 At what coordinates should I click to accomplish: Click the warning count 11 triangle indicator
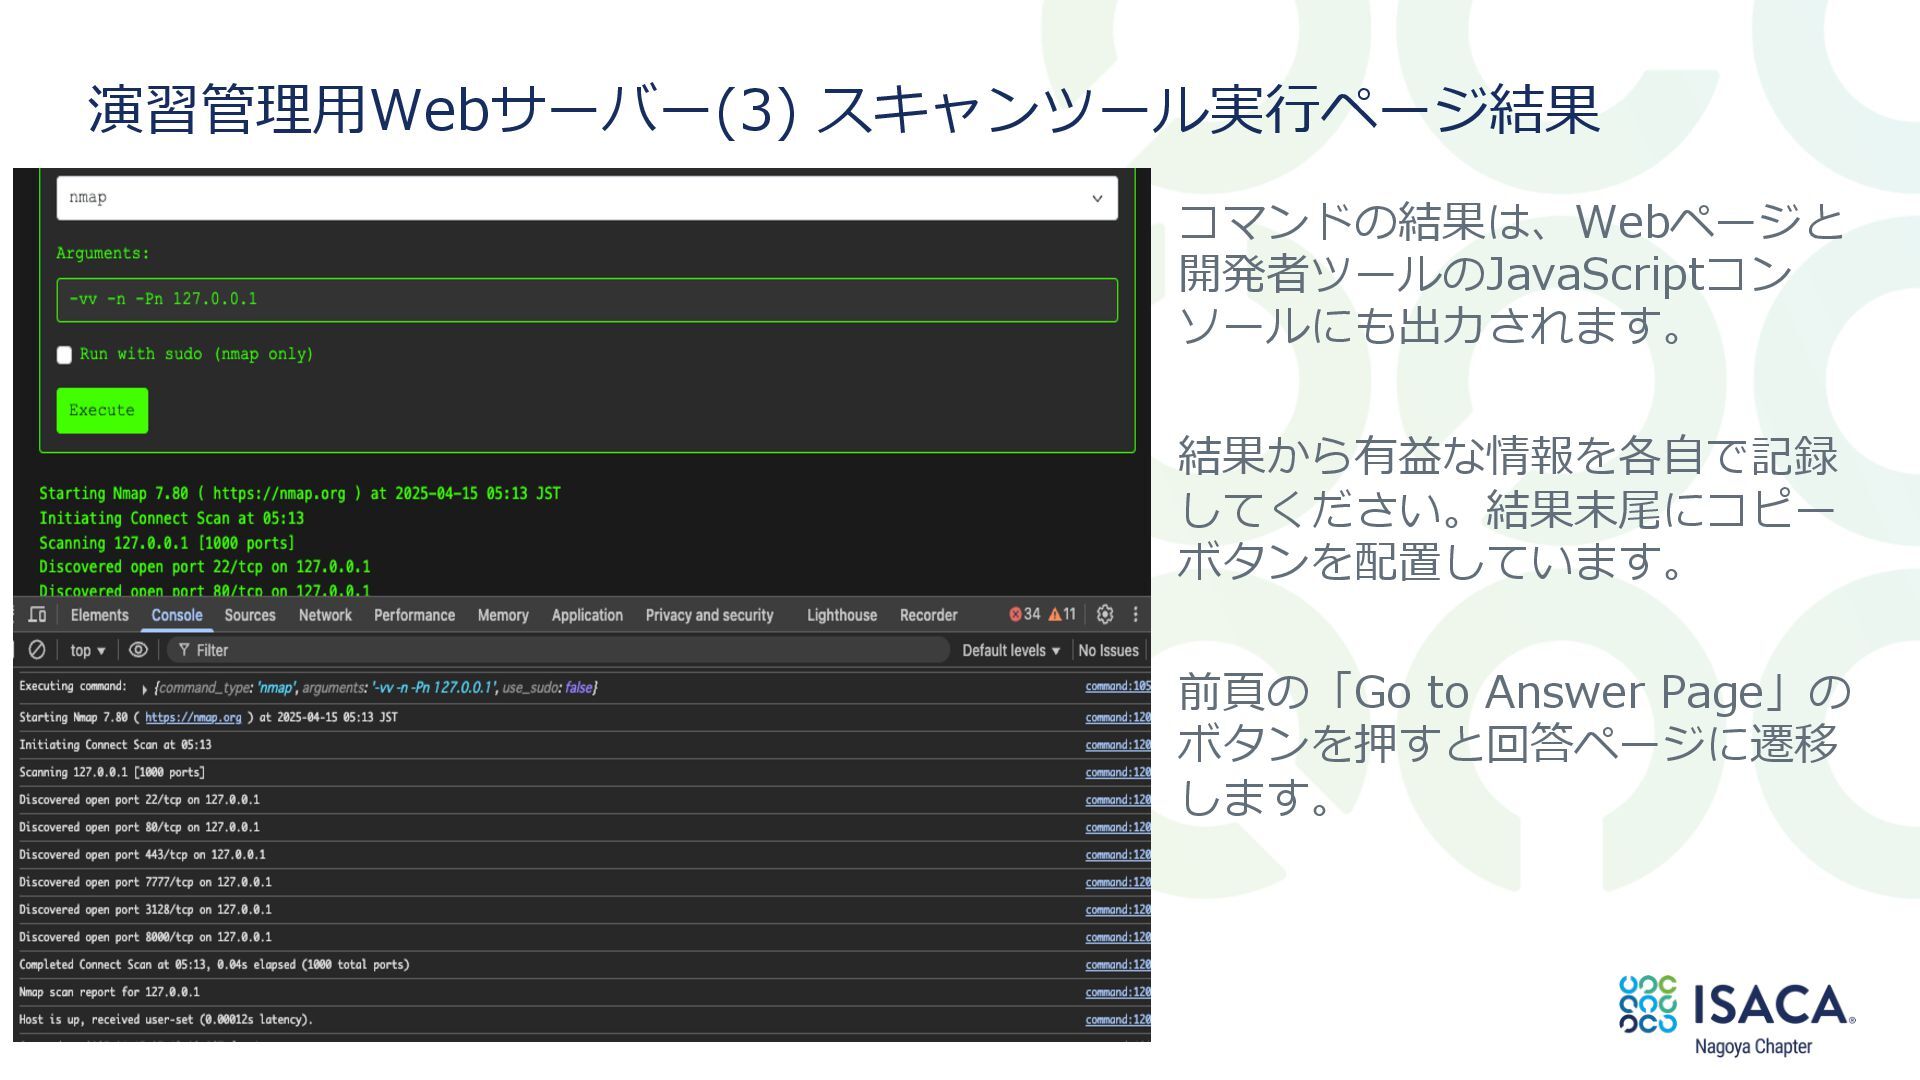tap(1062, 615)
